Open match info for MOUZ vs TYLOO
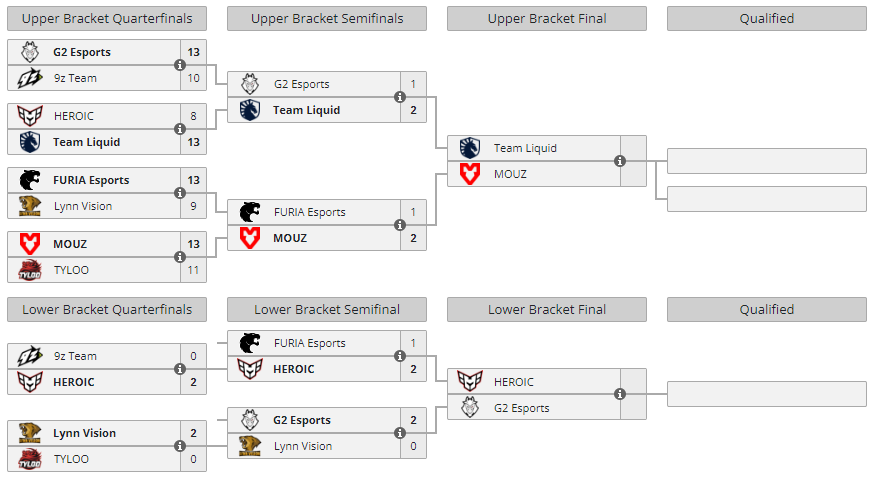 pos(180,257)
